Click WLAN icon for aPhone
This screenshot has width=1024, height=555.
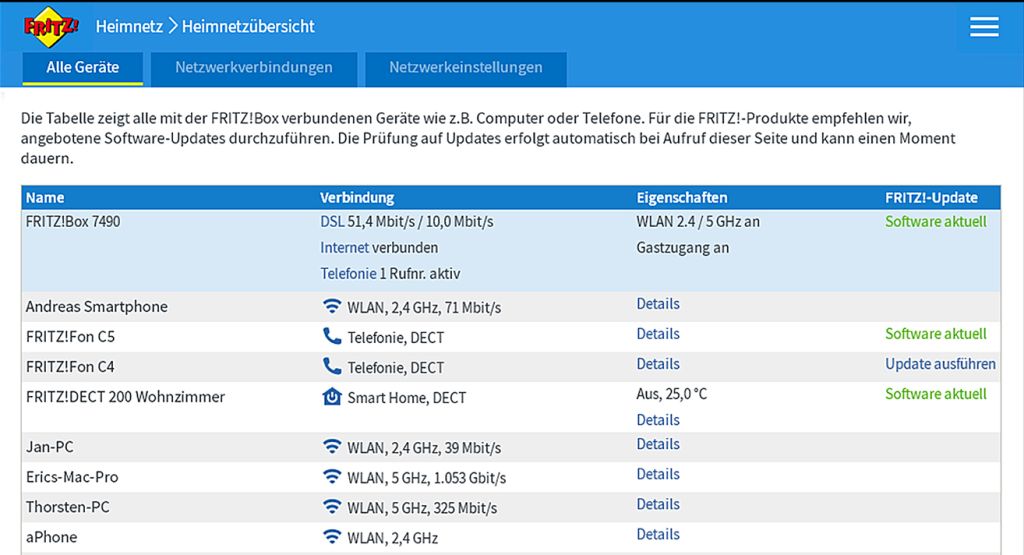(x=332, y=536)
